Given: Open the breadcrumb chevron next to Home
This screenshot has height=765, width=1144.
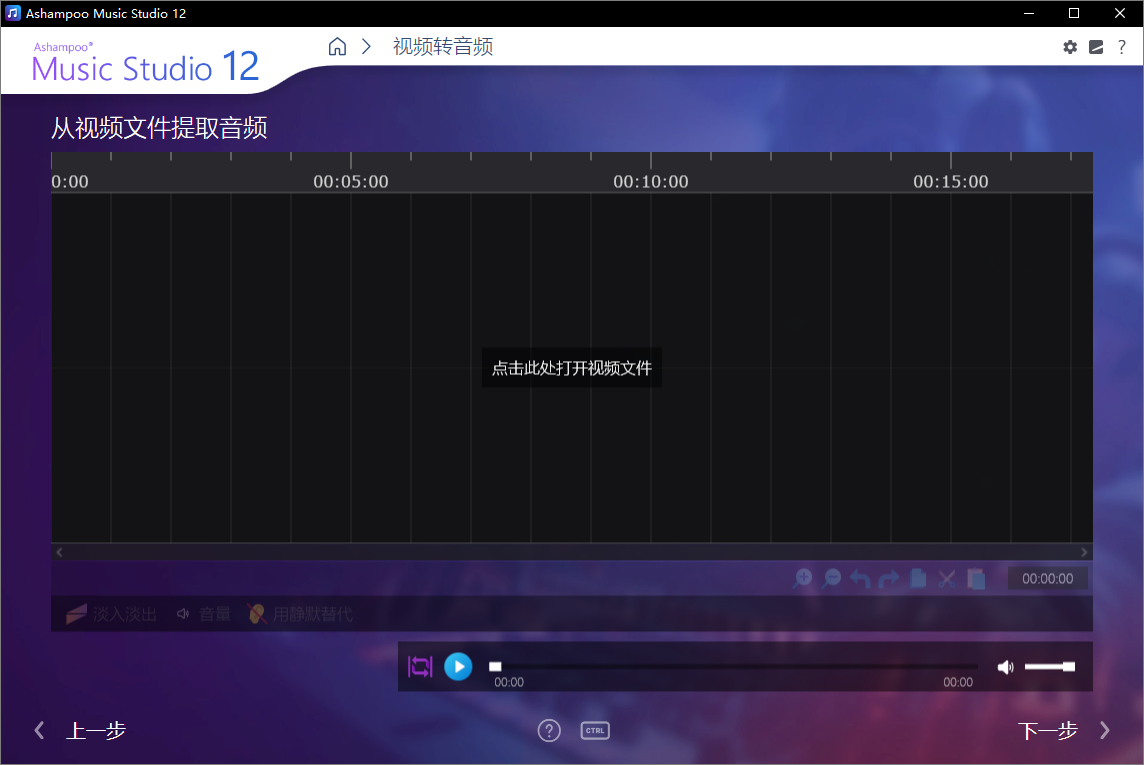Looking at the screenshot, I should click(365, 46).
